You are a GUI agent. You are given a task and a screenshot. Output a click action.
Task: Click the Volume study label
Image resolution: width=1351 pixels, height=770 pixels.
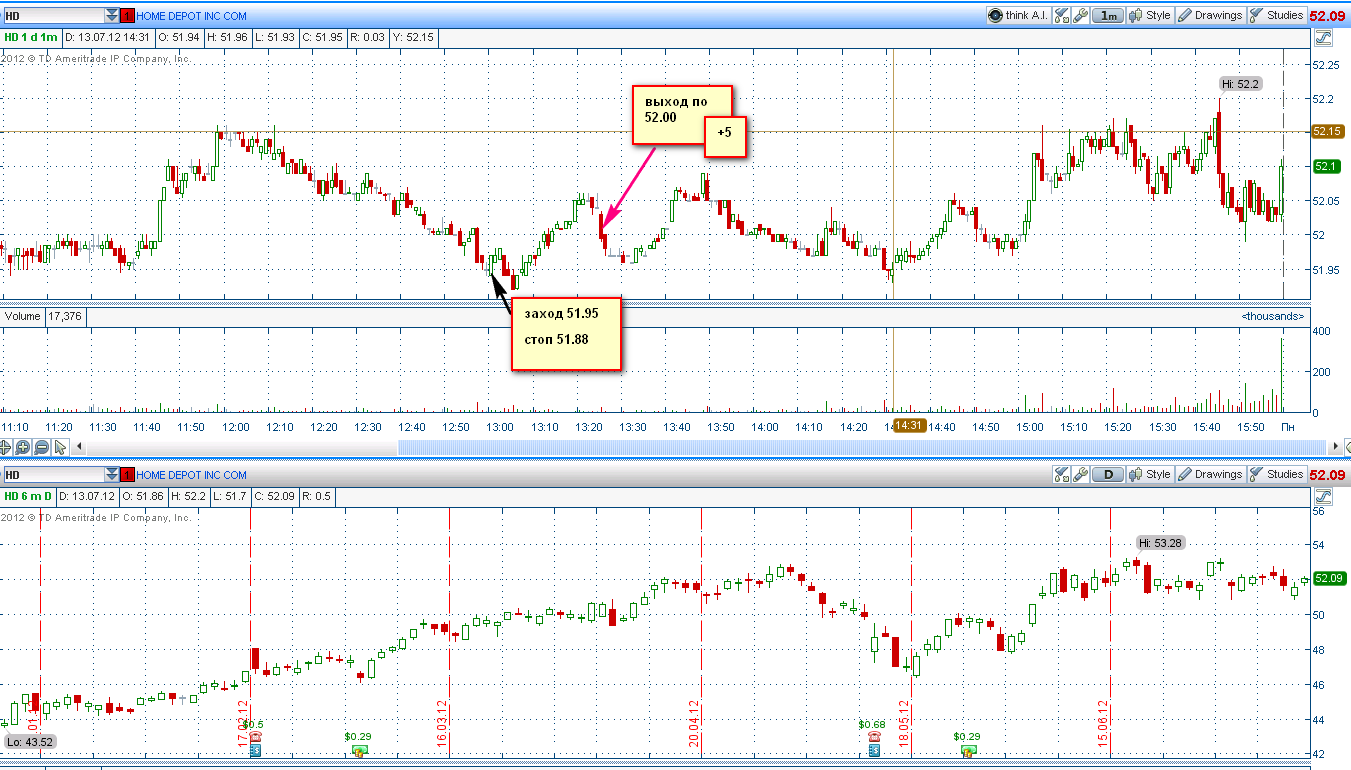tap(23, 316)
